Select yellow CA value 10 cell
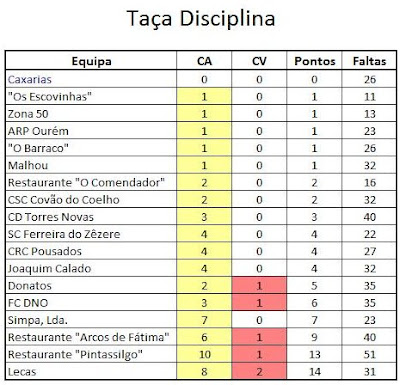Viewport: 400px width, 385px height. (204, 354)
